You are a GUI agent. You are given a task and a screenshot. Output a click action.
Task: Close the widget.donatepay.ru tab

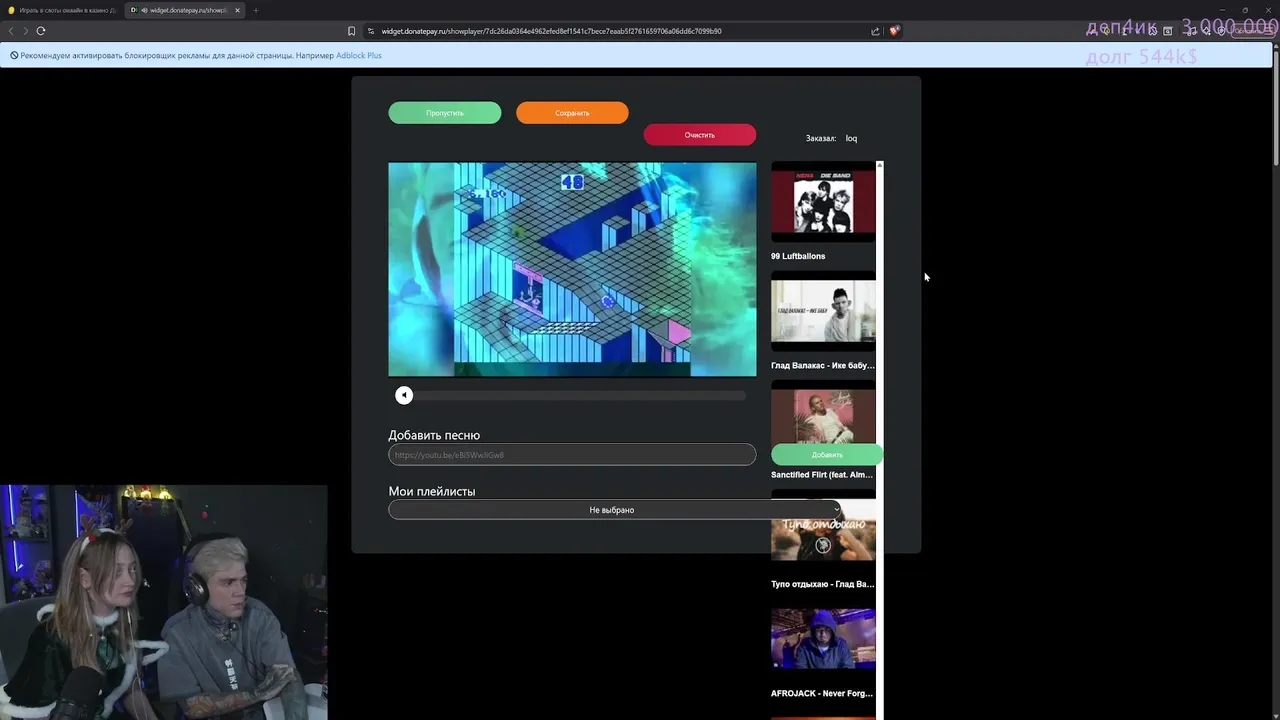coord(237,10)
